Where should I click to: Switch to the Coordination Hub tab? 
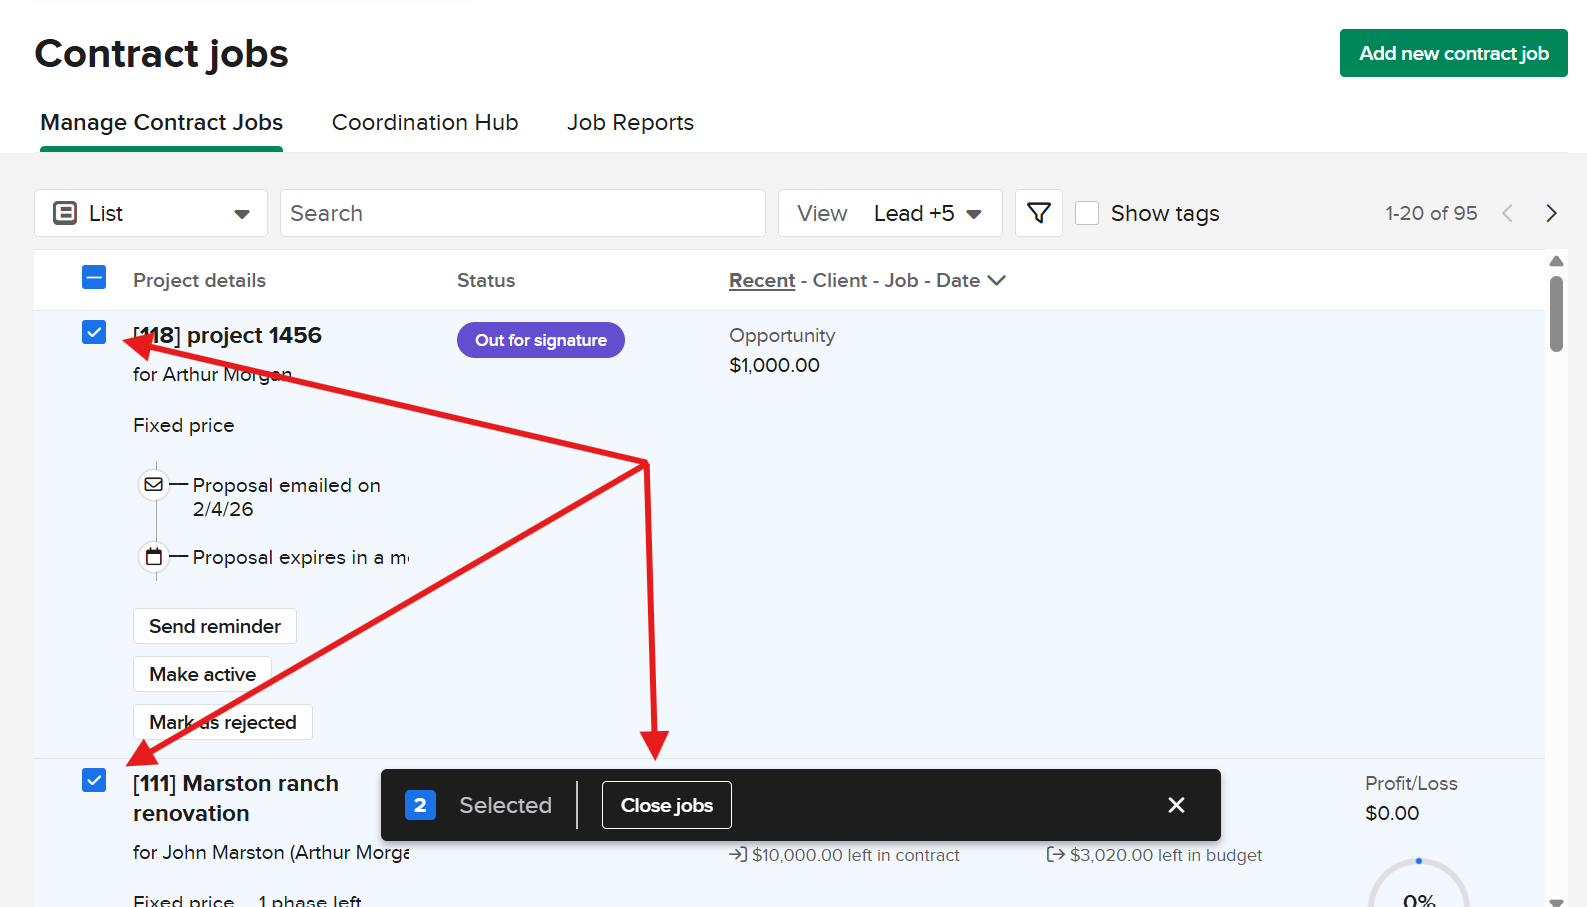(x=425, y=123)
